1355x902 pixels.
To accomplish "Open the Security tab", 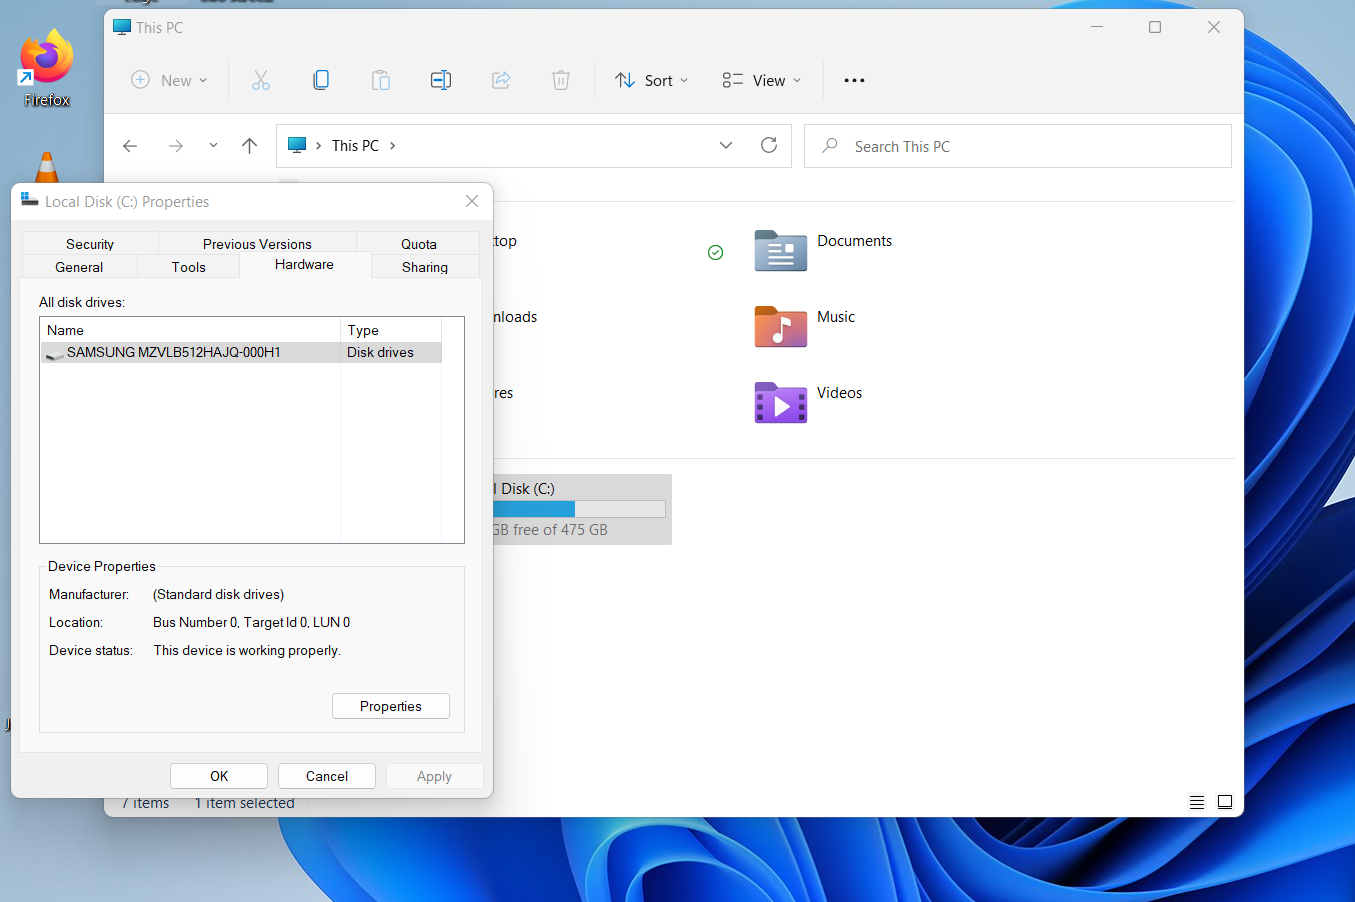I will coord(90,243).
